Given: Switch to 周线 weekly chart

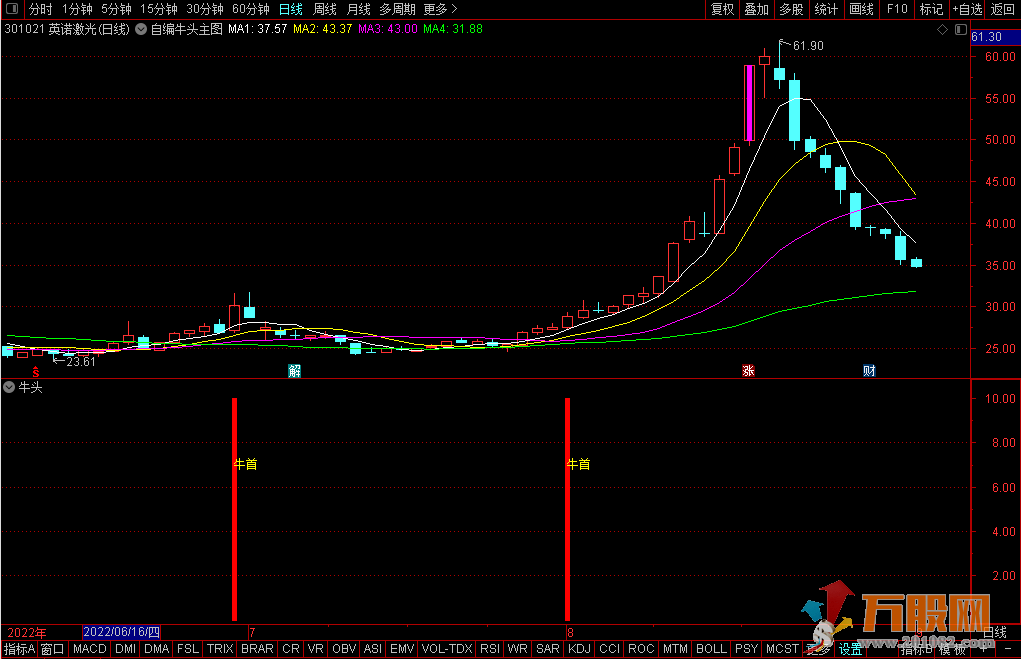Looking at the screenshot, I should (324, 9).
